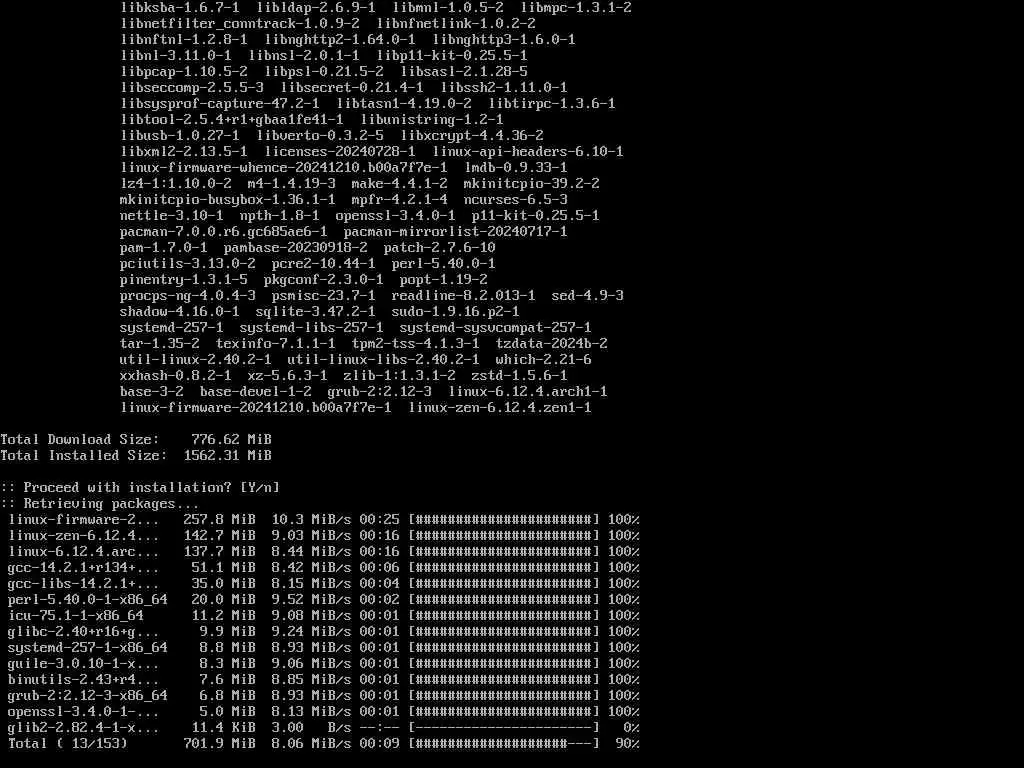Select the linux-zen-6.12.4.zen1-1 package name
1024x768 pixels.
tap(500, 408)
